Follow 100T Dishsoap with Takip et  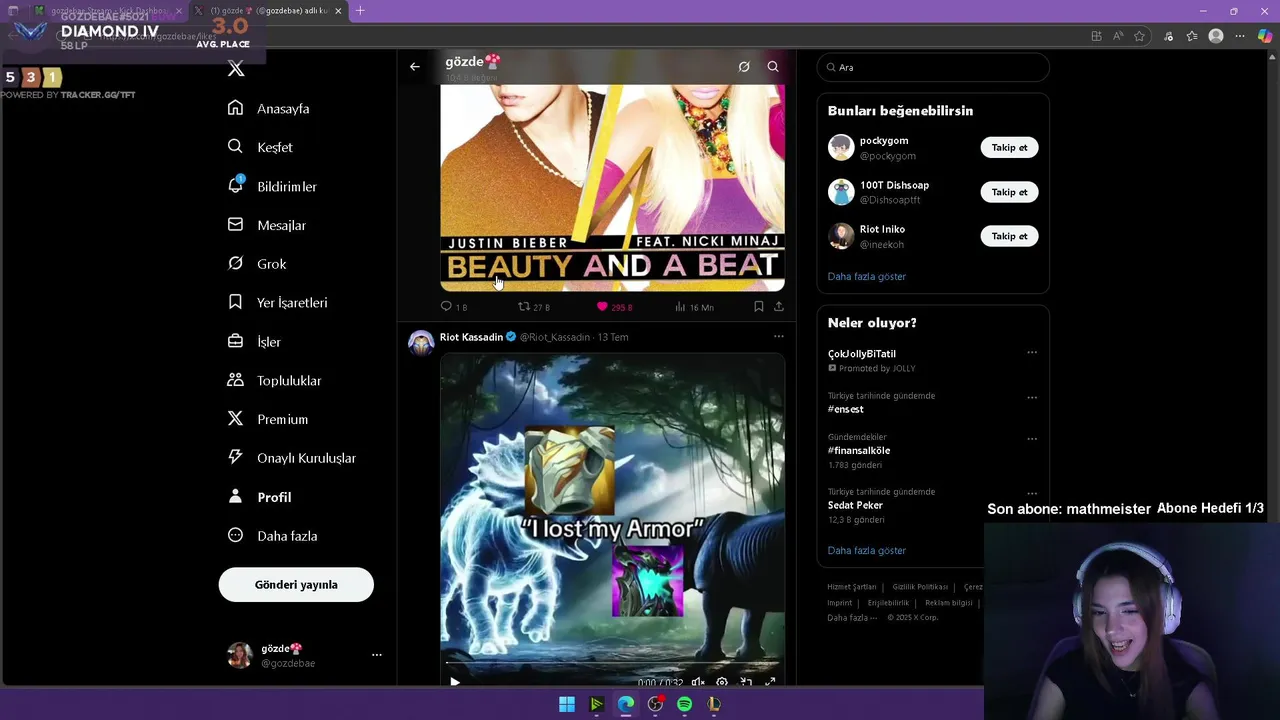point(1009,192)
